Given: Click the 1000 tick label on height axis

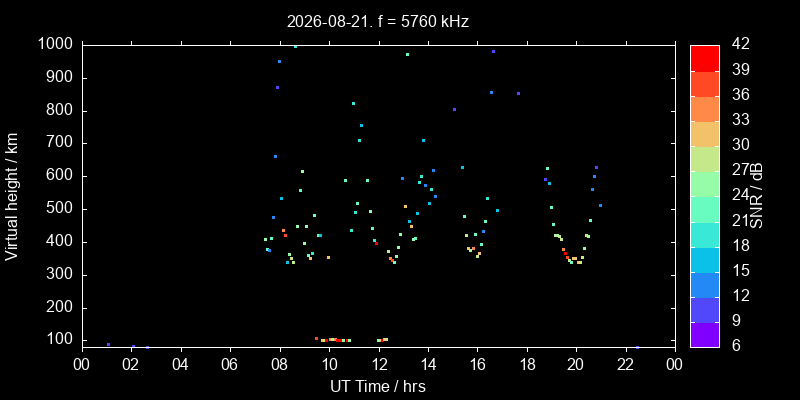Looking at the screenshot, I should point(58,45).
